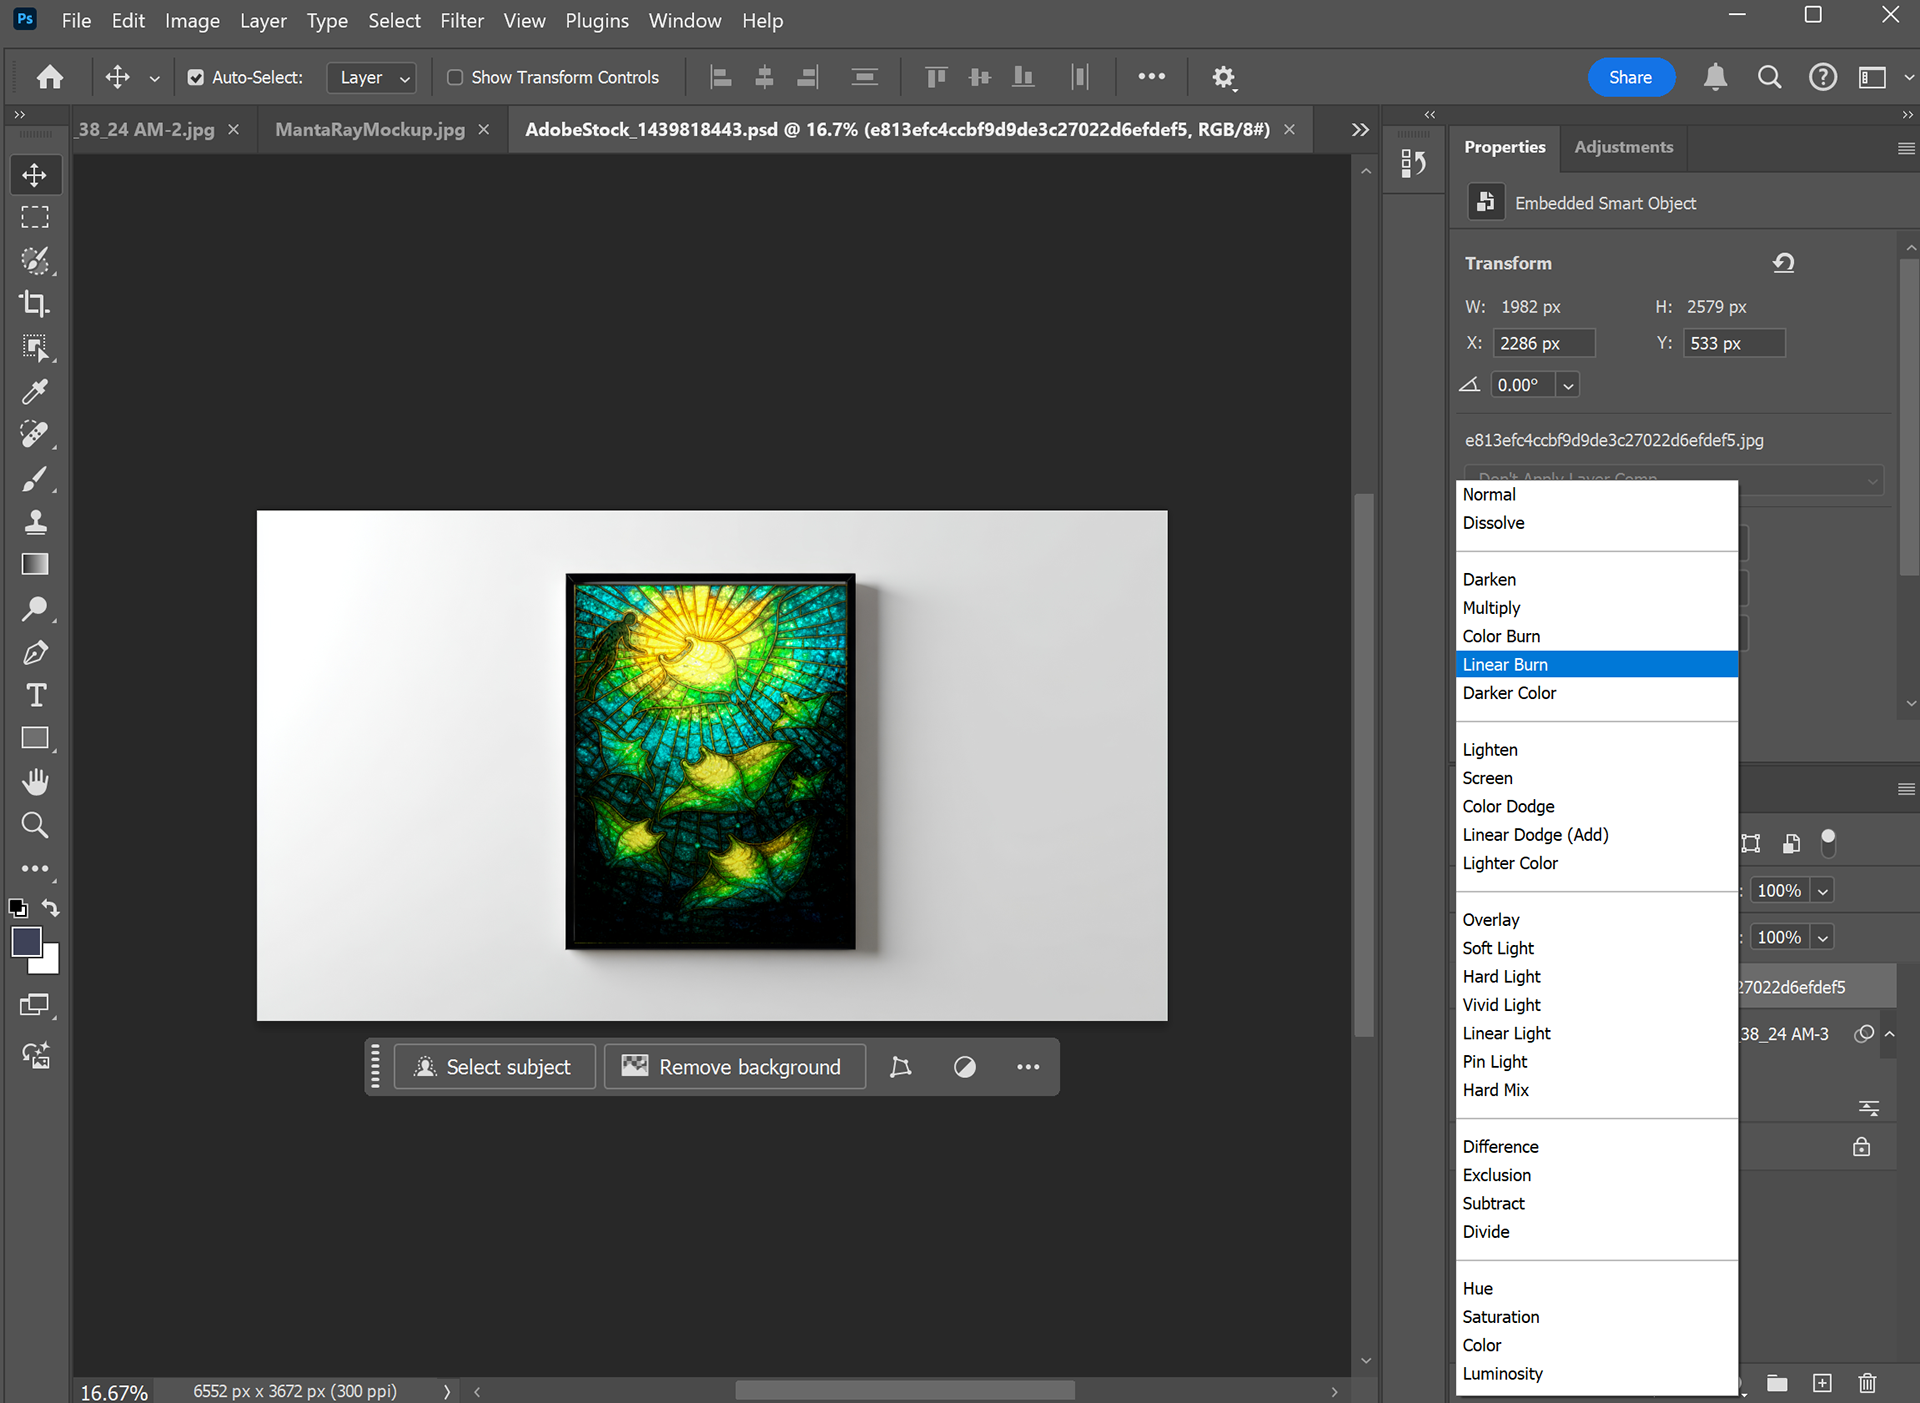
Task: Switch to the Adjustments tab
Action: tap(1623, 147)
